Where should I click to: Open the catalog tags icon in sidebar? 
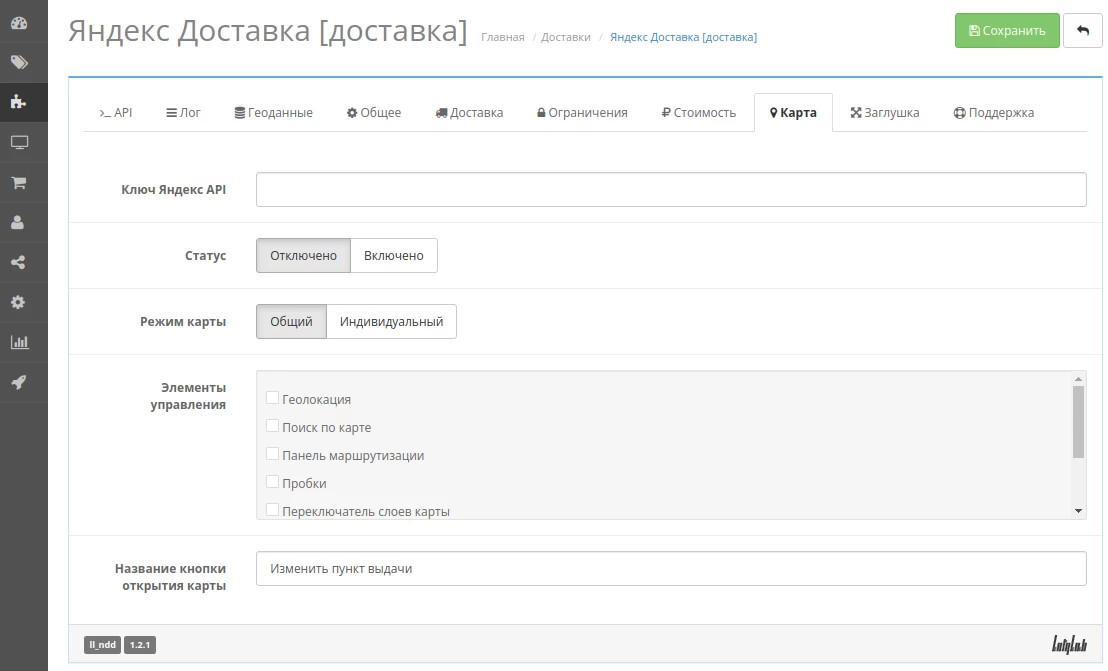19,62
